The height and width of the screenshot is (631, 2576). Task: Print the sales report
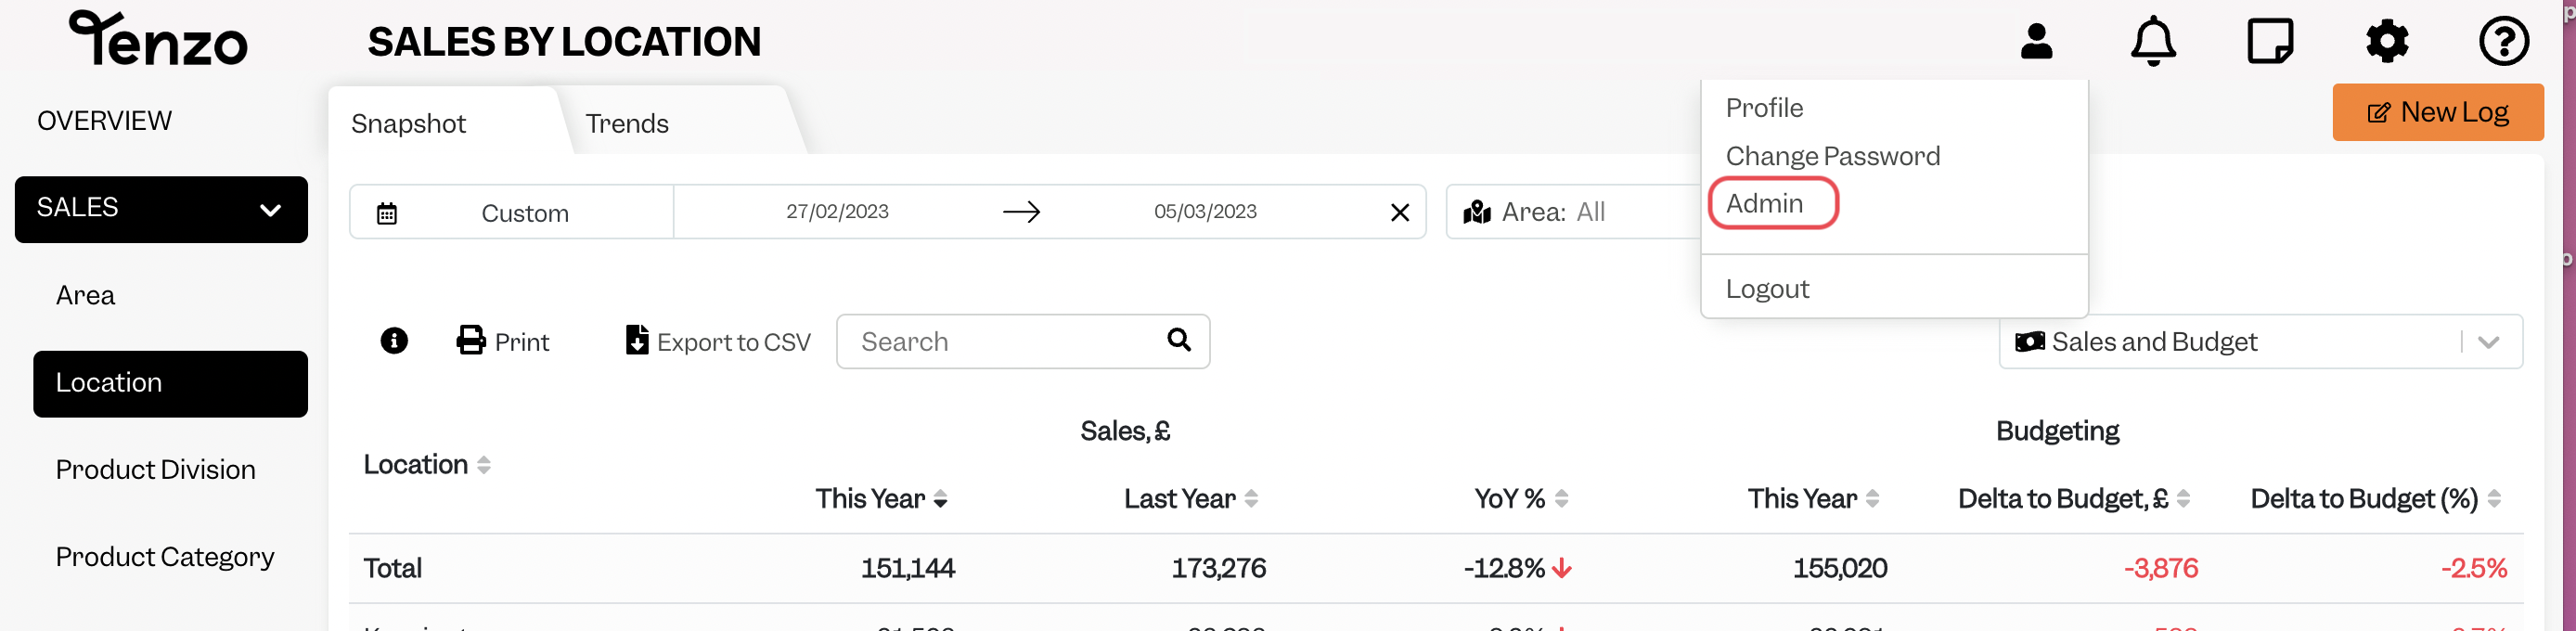tap(502, 342)
